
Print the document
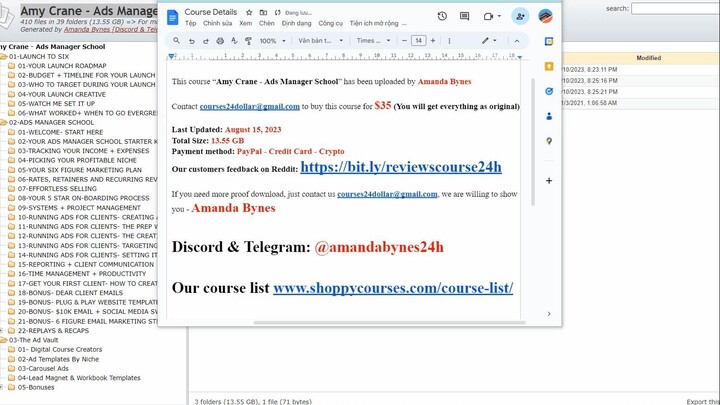tap(220, 41)
